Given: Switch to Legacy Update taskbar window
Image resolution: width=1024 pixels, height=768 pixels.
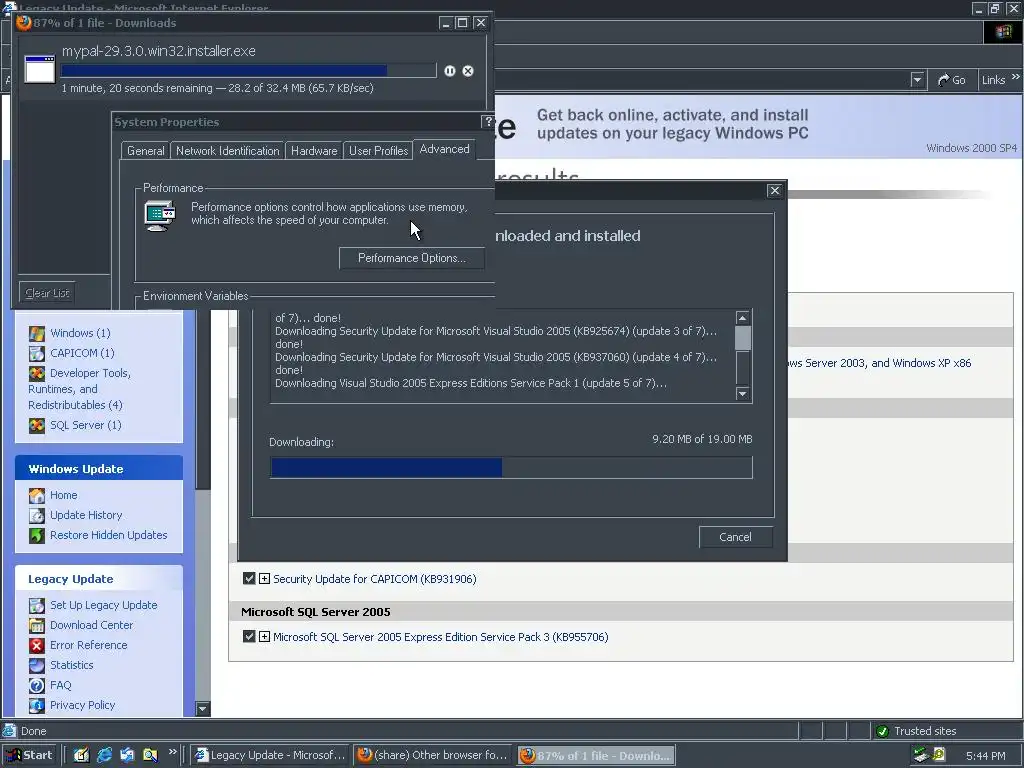Looking at the screenshot, I should tap(270, 755).
